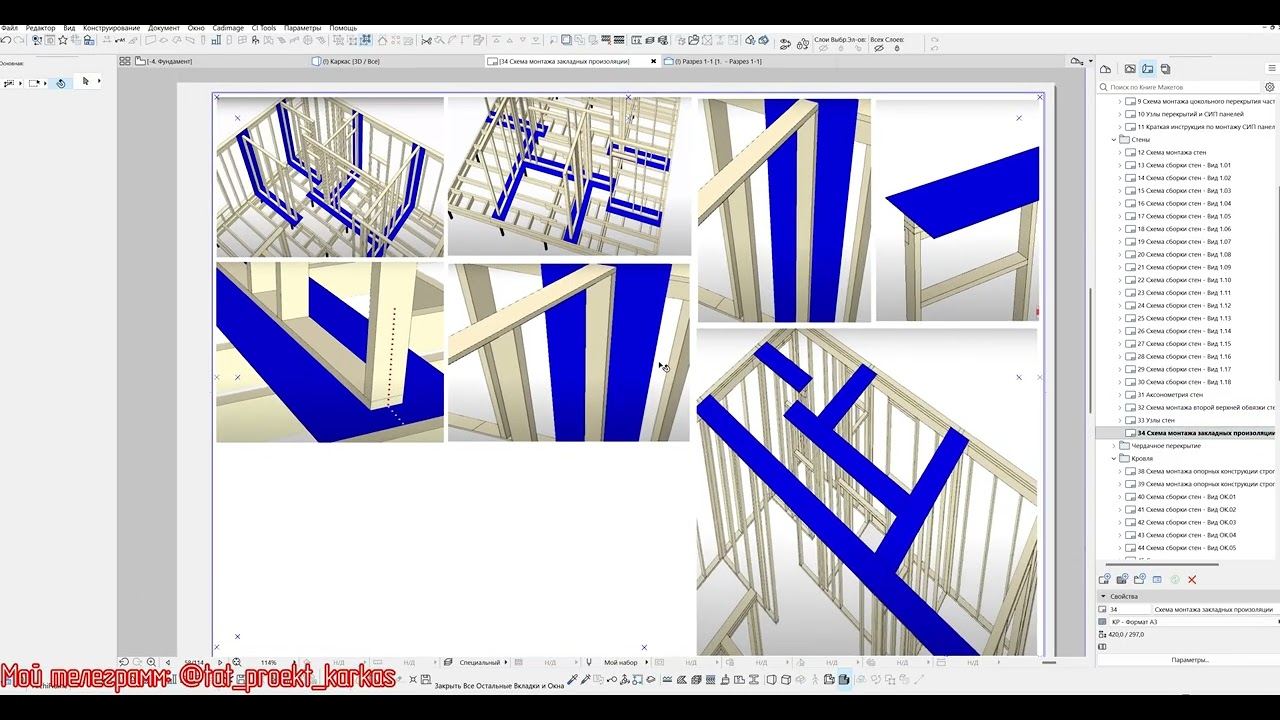
Task: Click the Save icon in bottom toolbar
Action: coord(425,680)
